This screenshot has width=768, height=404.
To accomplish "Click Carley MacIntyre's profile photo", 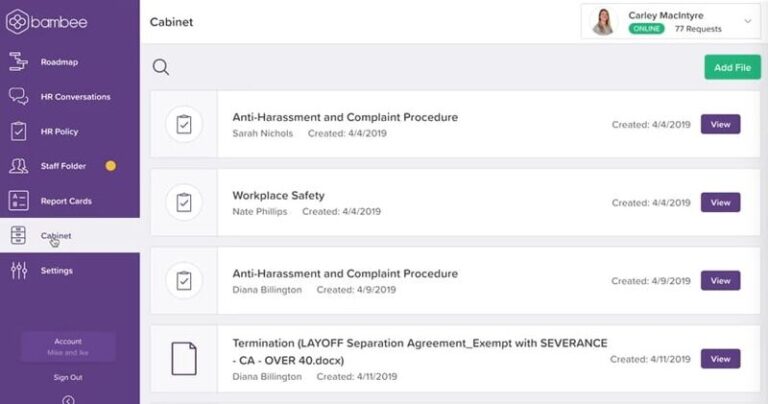I will click(603, 21).
